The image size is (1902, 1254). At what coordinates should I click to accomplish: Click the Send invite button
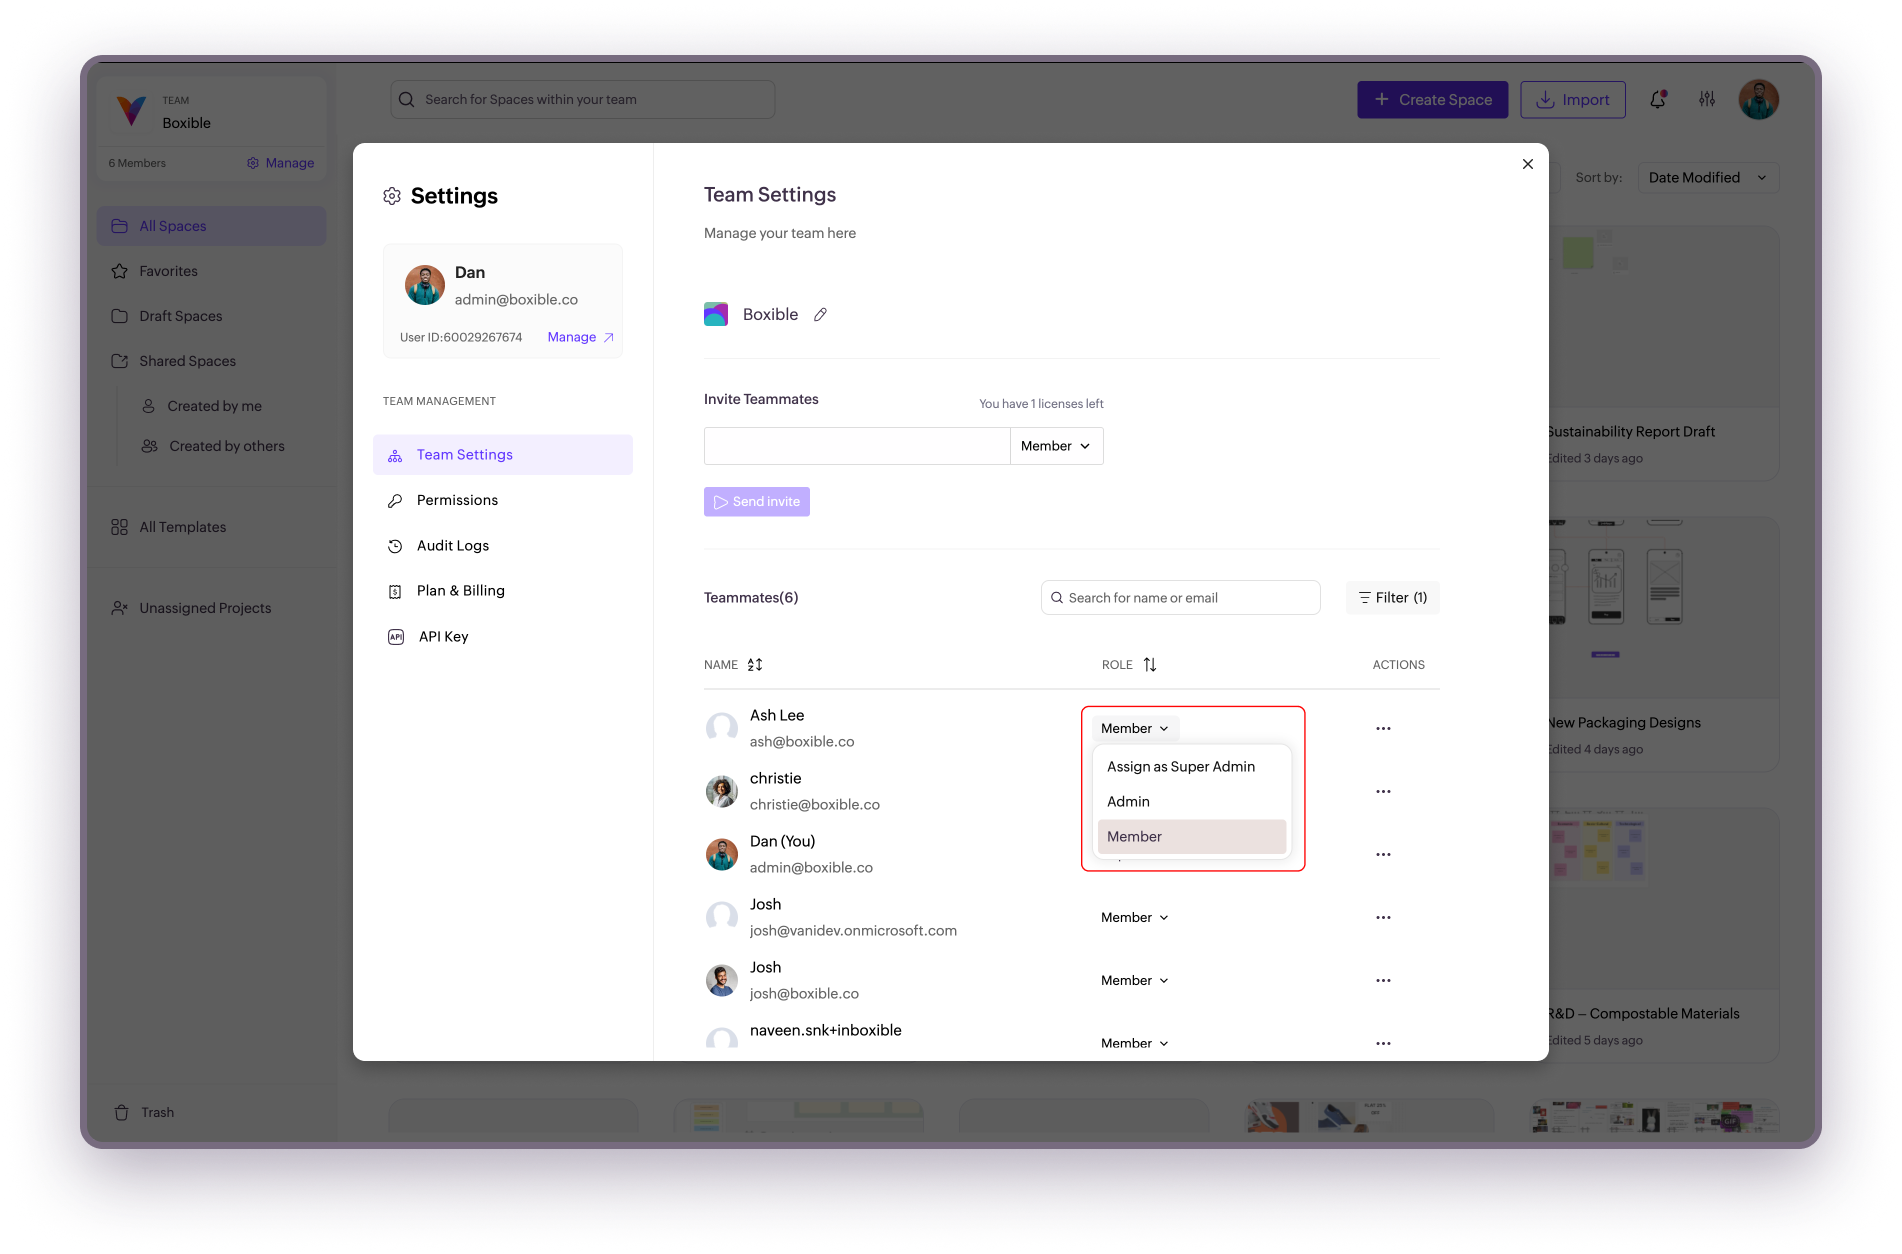[x=757, y=502]
